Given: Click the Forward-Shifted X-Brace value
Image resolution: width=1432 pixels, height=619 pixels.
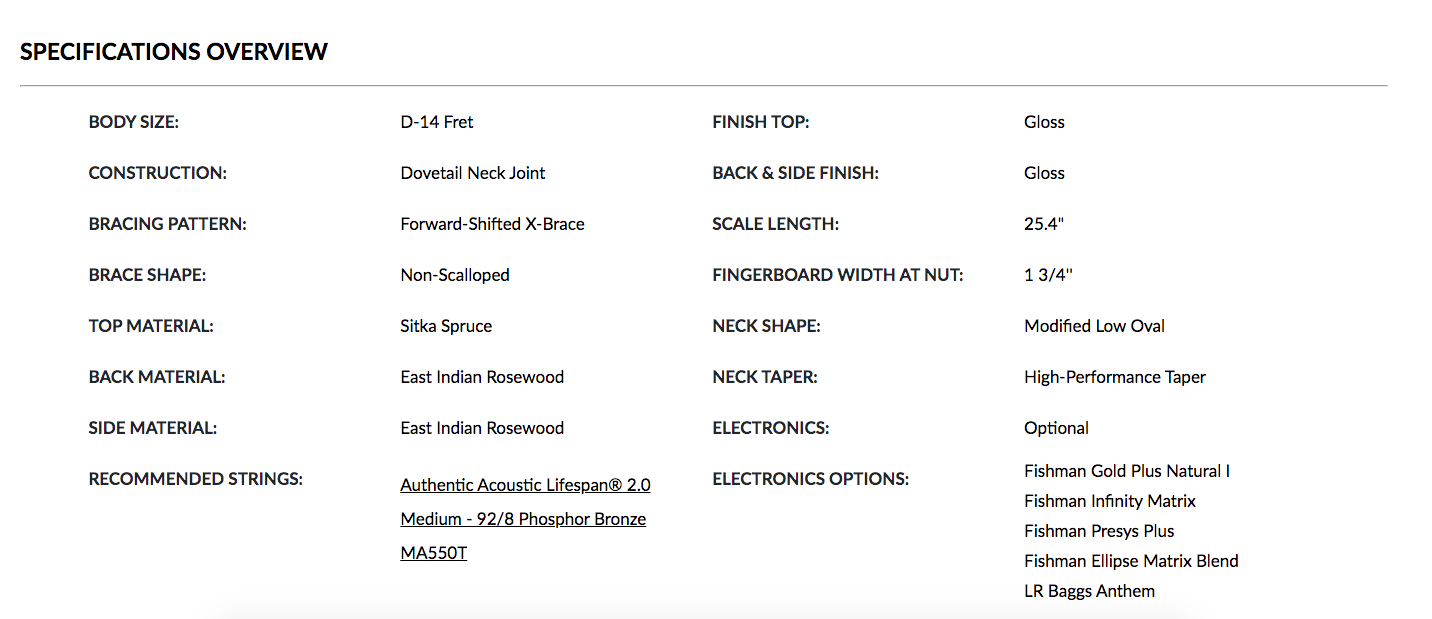Looking at the screenshot, I should point(492,224).
